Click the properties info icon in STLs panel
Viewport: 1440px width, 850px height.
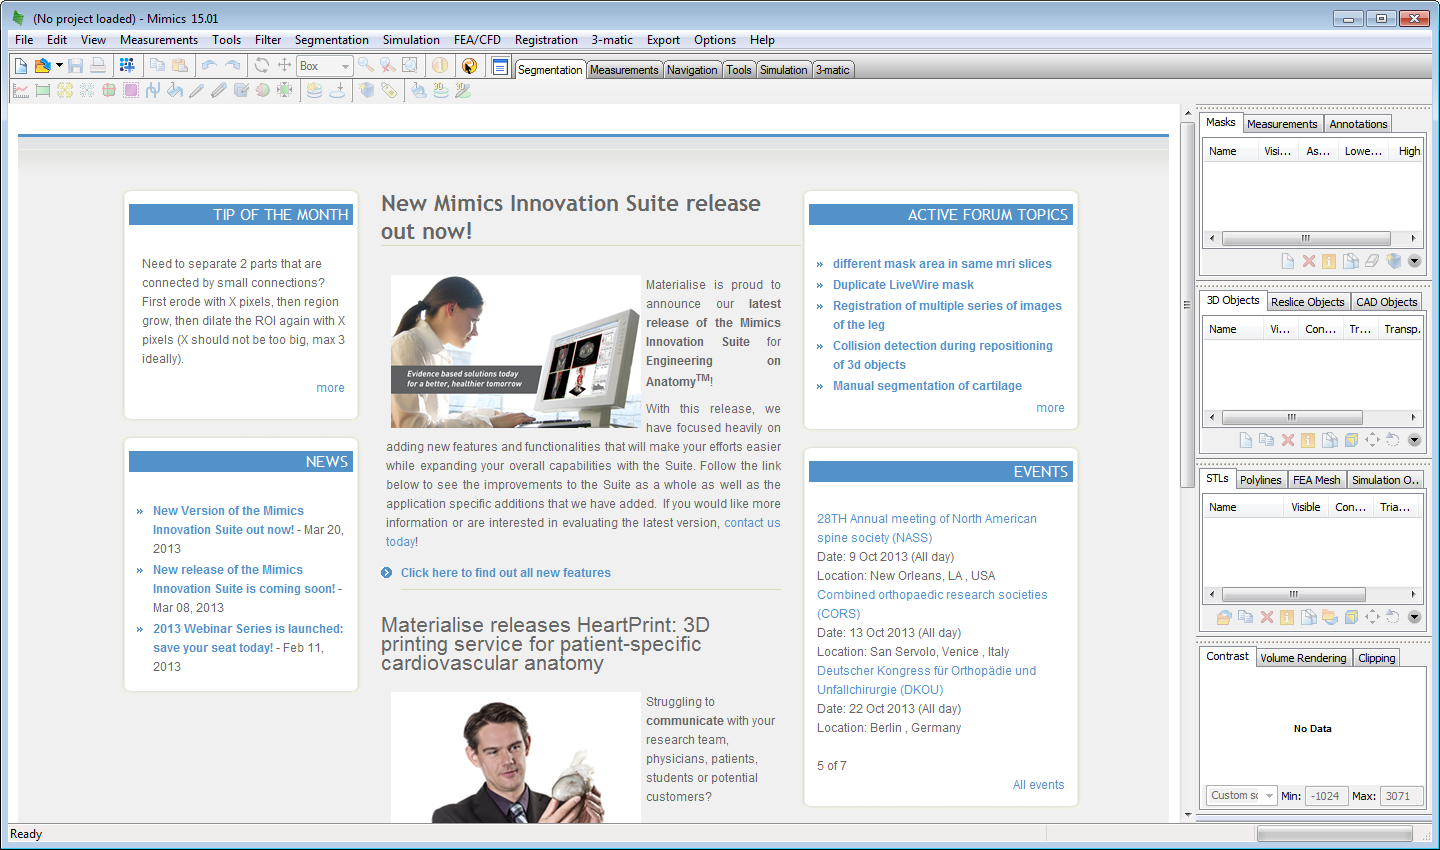(x=1286, y=617)
